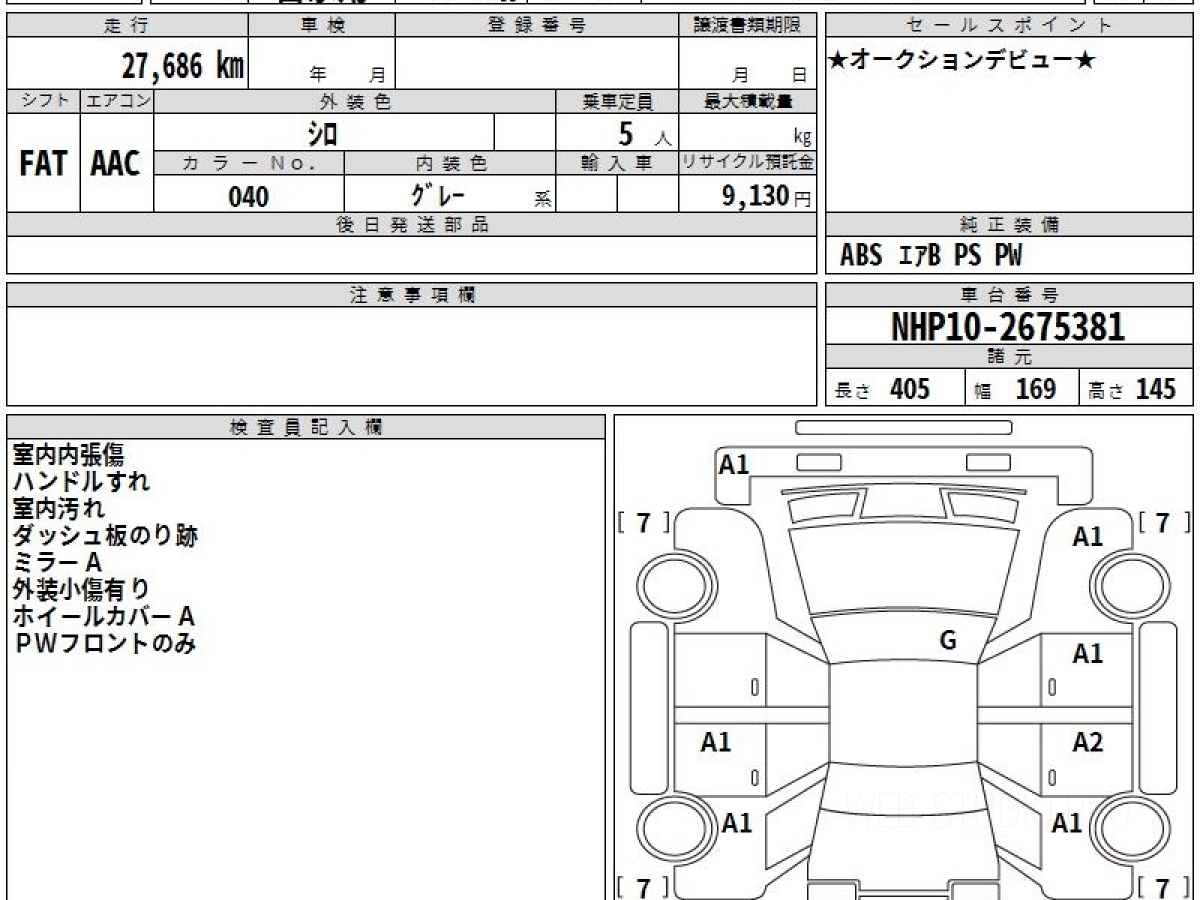The width and height of the screenshot is (1200, 900).
Task: Select the exterior color value シロ
Action: [x=322, y=133]
